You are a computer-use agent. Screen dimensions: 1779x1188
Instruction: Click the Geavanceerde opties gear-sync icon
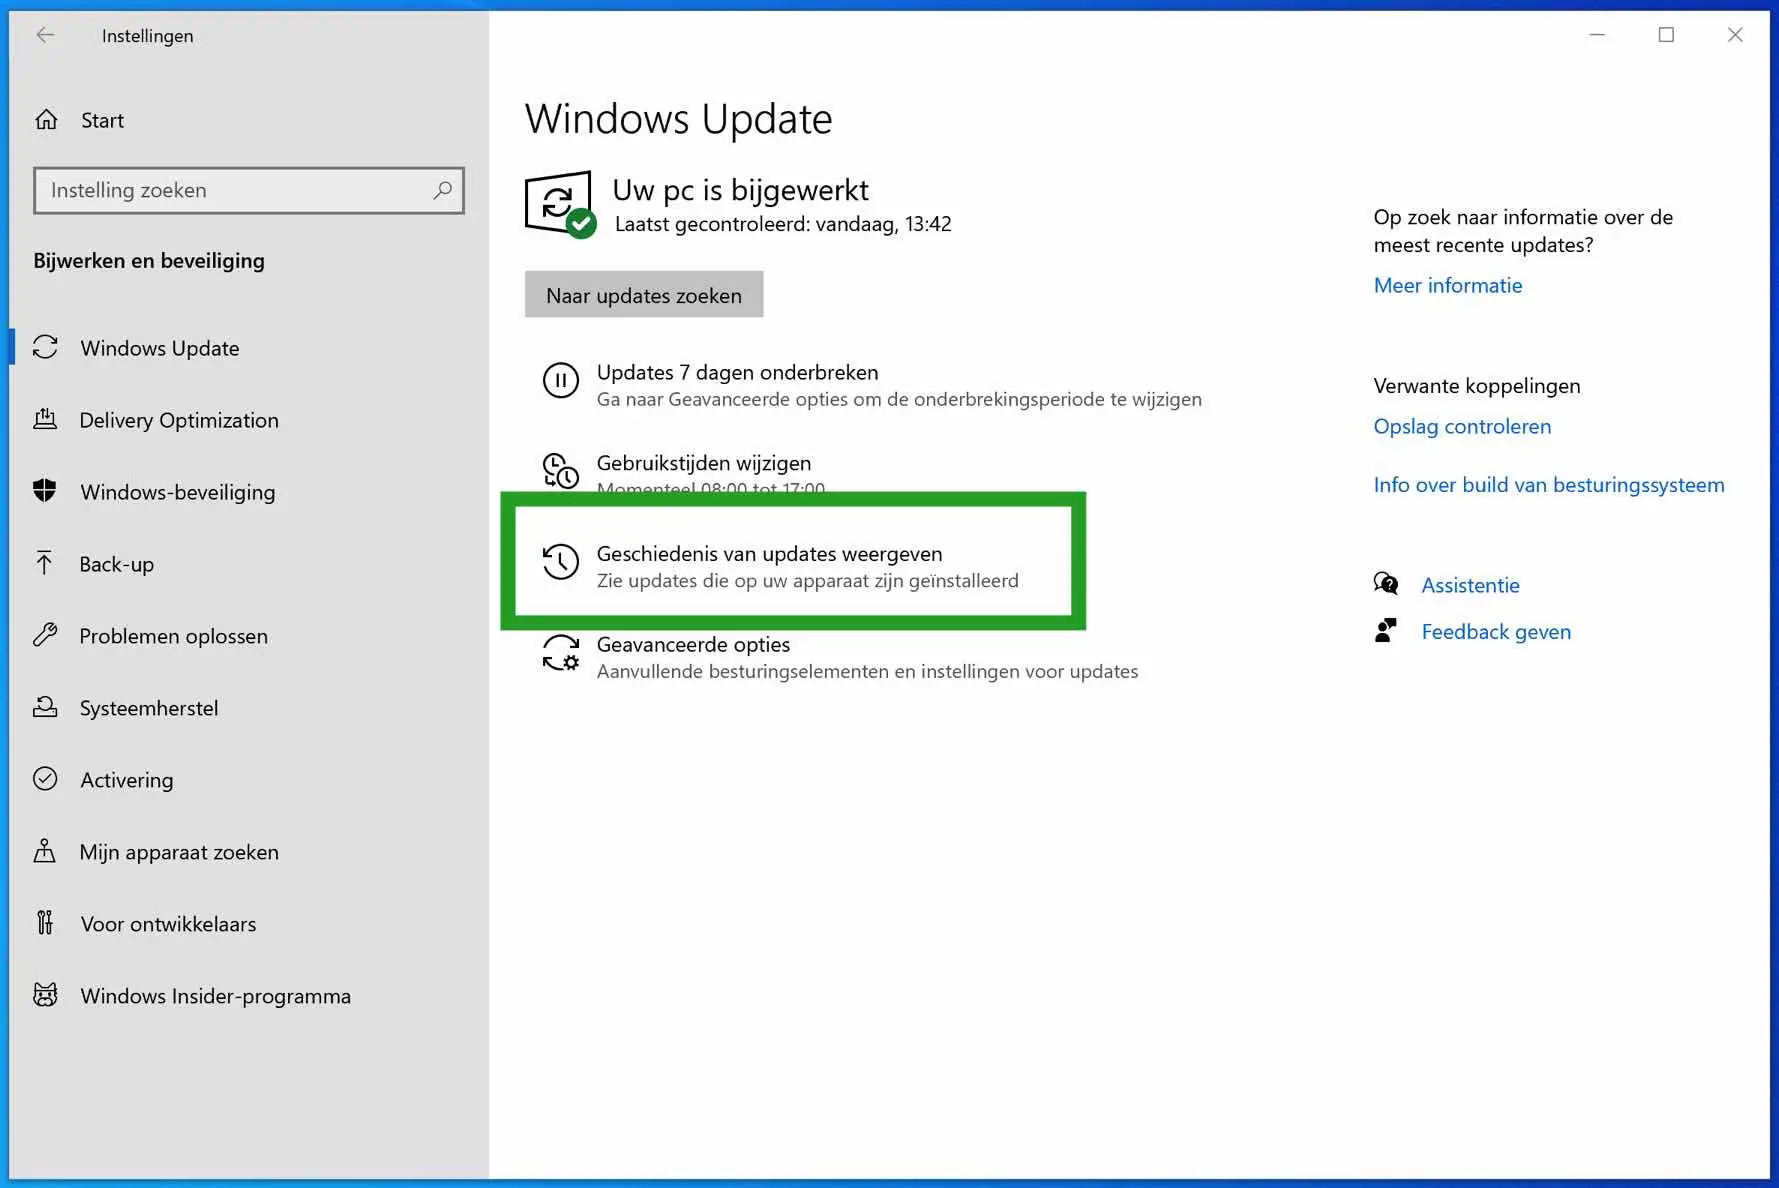[x=560, y=653]
